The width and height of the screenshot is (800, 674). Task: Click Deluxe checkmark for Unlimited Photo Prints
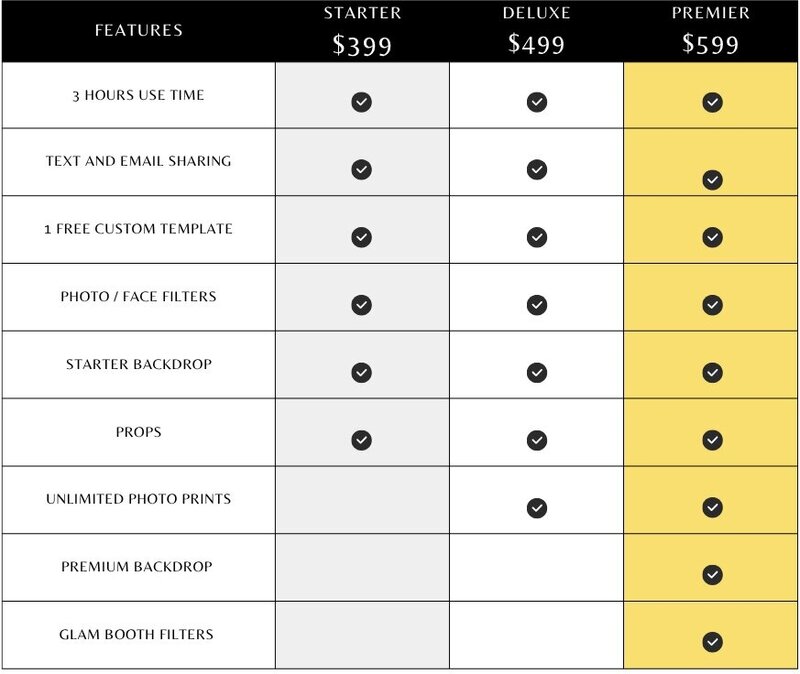tap(537, 508)
